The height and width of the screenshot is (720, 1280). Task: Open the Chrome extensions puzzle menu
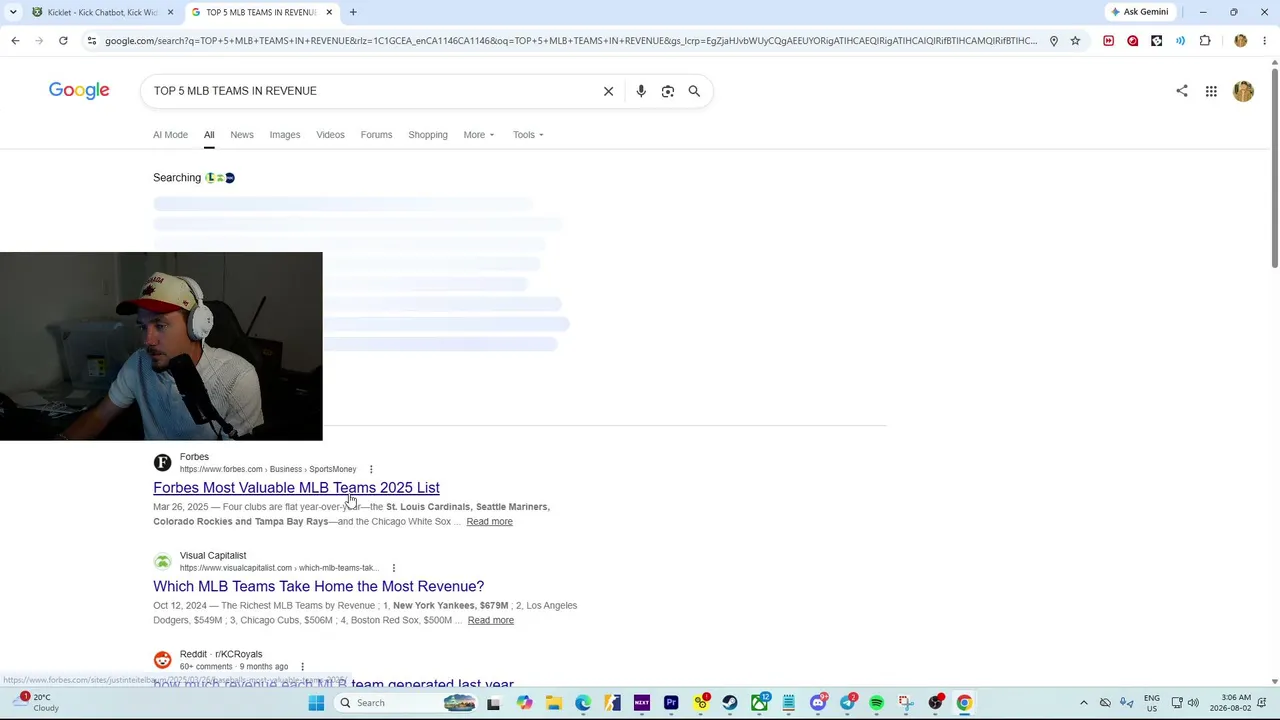[x=1205, y=41]
